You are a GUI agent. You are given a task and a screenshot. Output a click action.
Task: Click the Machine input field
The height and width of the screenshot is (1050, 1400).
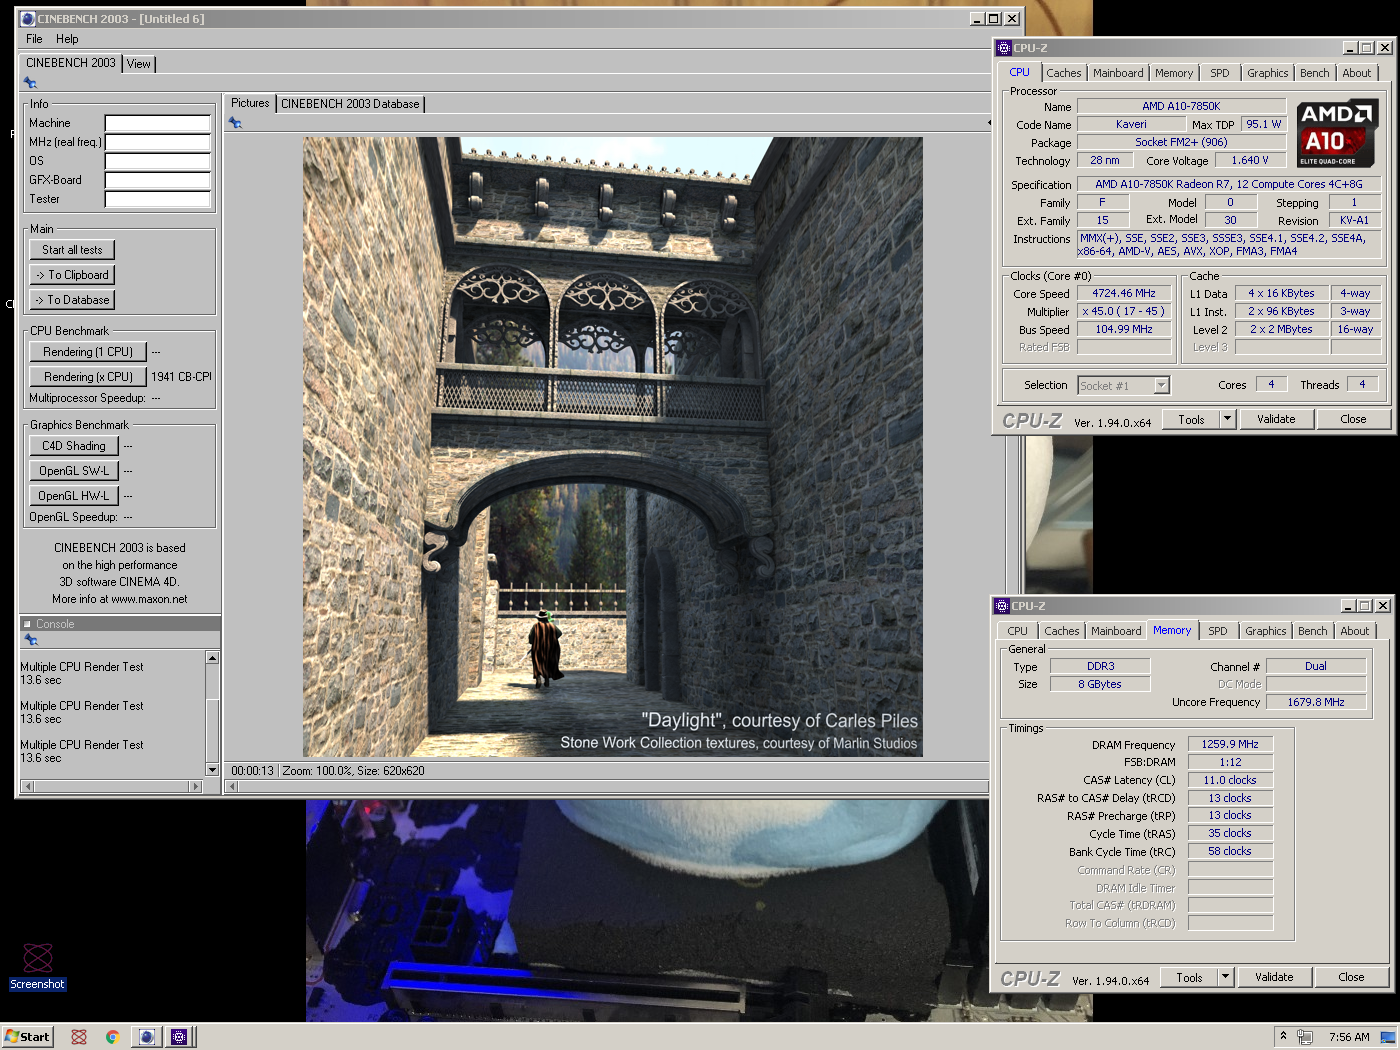coord(158,123)
